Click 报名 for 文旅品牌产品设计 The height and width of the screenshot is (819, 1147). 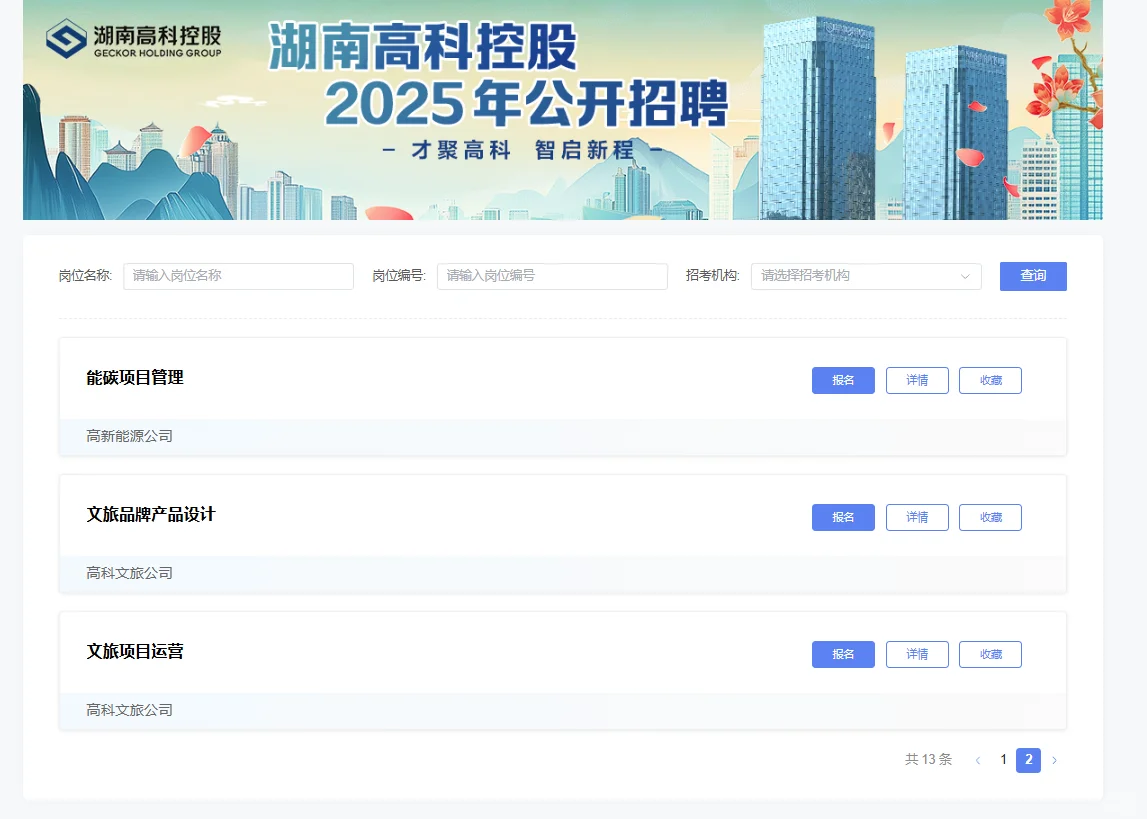tap(843, 517)
